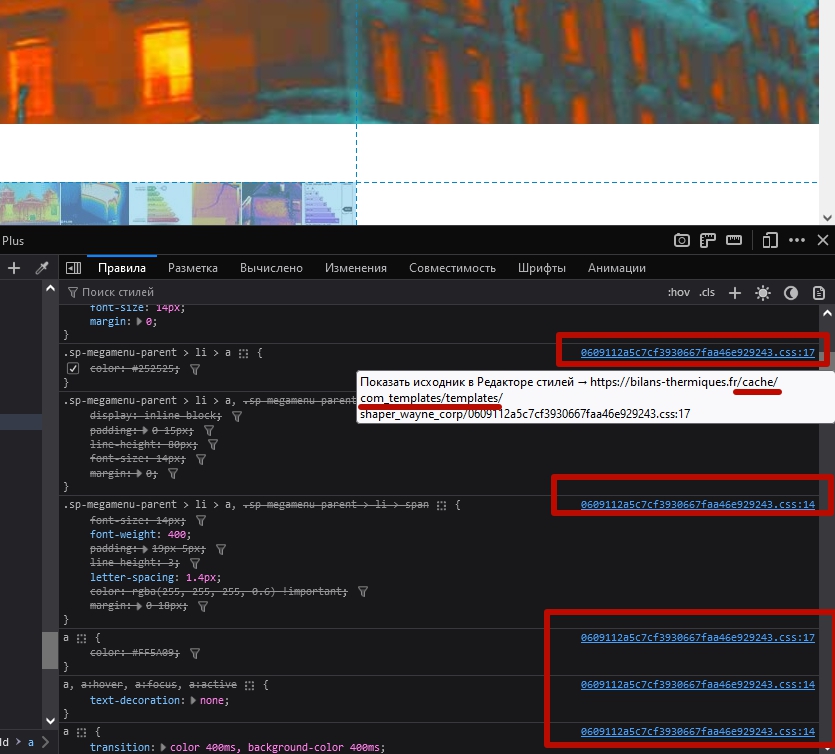This screenshot has height=754, width=835.
Task: Switch to the Вычислено tab
Action: click(271, 268)
